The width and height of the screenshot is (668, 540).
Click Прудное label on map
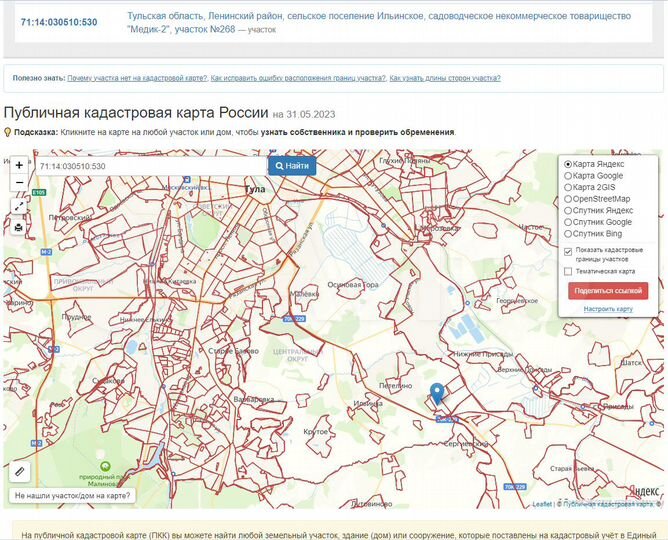(76, 316)
